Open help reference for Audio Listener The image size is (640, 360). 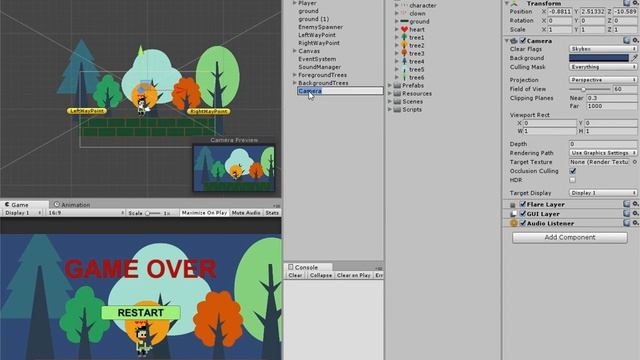click(x=627, y=223)
